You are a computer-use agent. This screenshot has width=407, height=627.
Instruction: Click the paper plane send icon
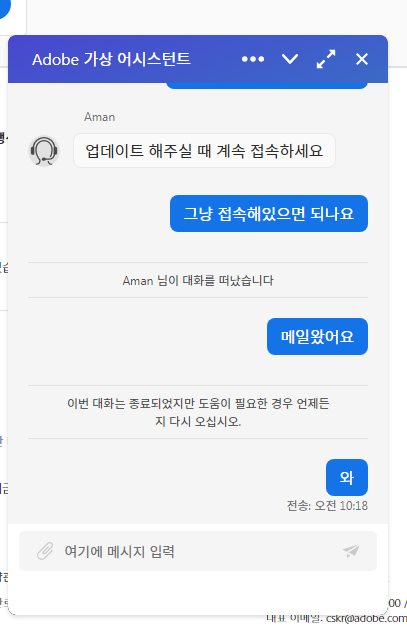(351, 551)
